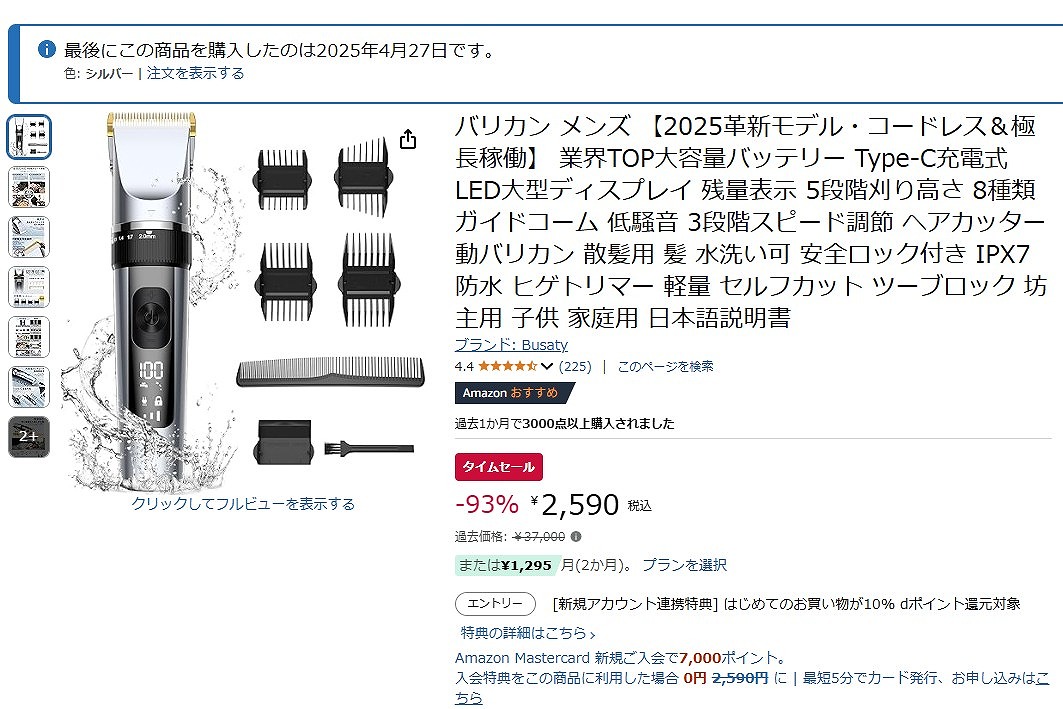This screenshot has height=709, width=1063.
Task: Open the ブランド: Busaty brand link
Action: click(x=511, y=344)
